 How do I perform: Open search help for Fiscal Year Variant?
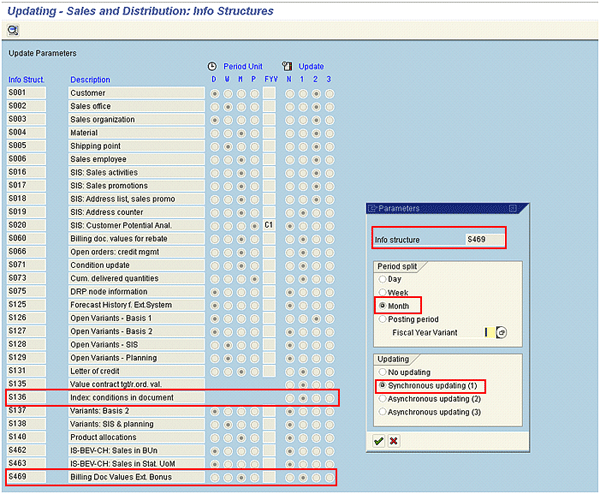coord(502,332)
